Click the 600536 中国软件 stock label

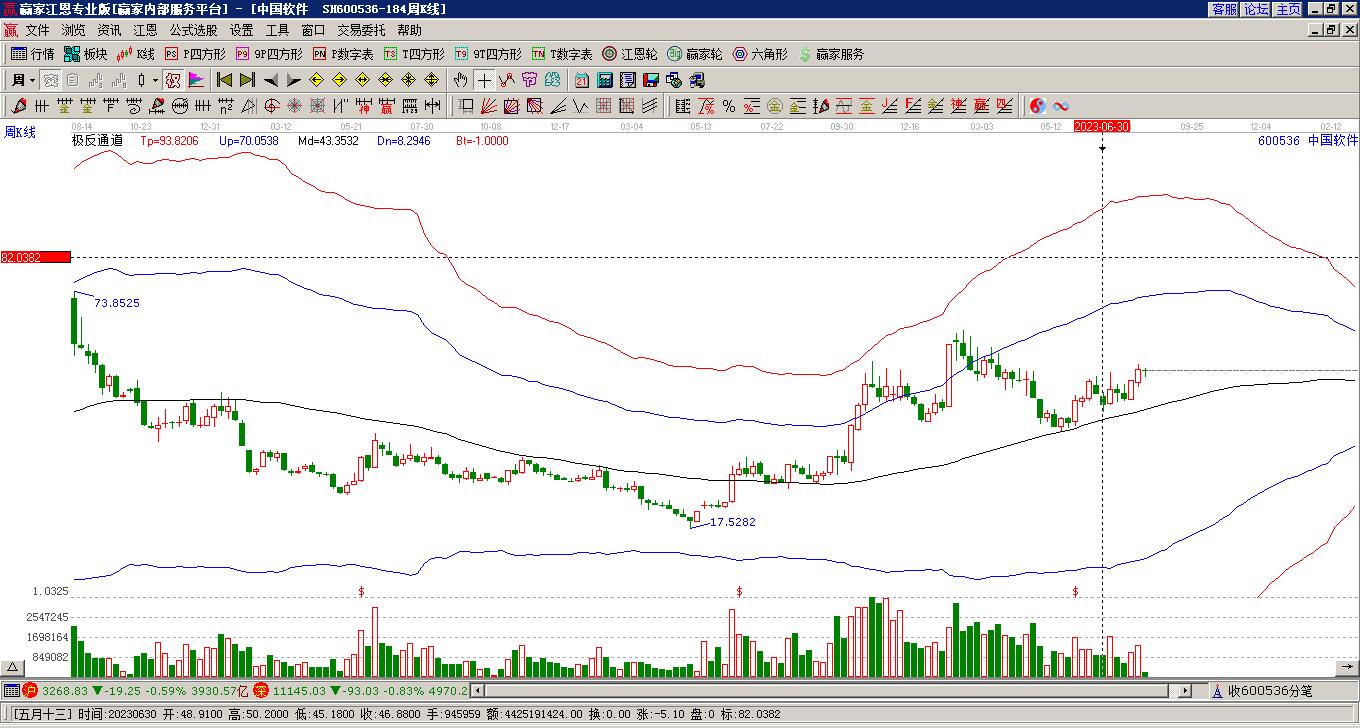click(1308, 141)
